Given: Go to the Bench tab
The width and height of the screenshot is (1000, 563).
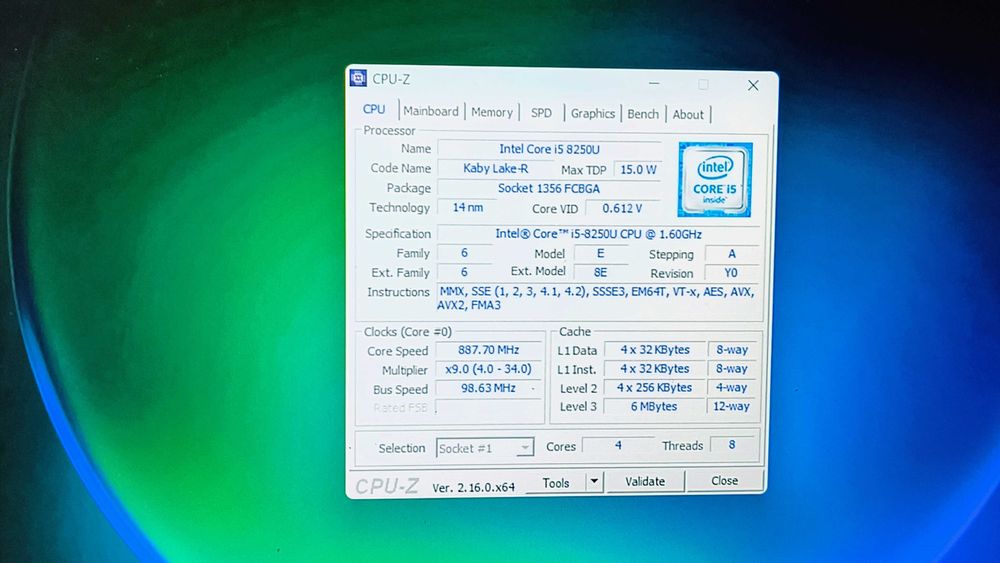Looking at the screenshot, I should [x=643, y=114].
